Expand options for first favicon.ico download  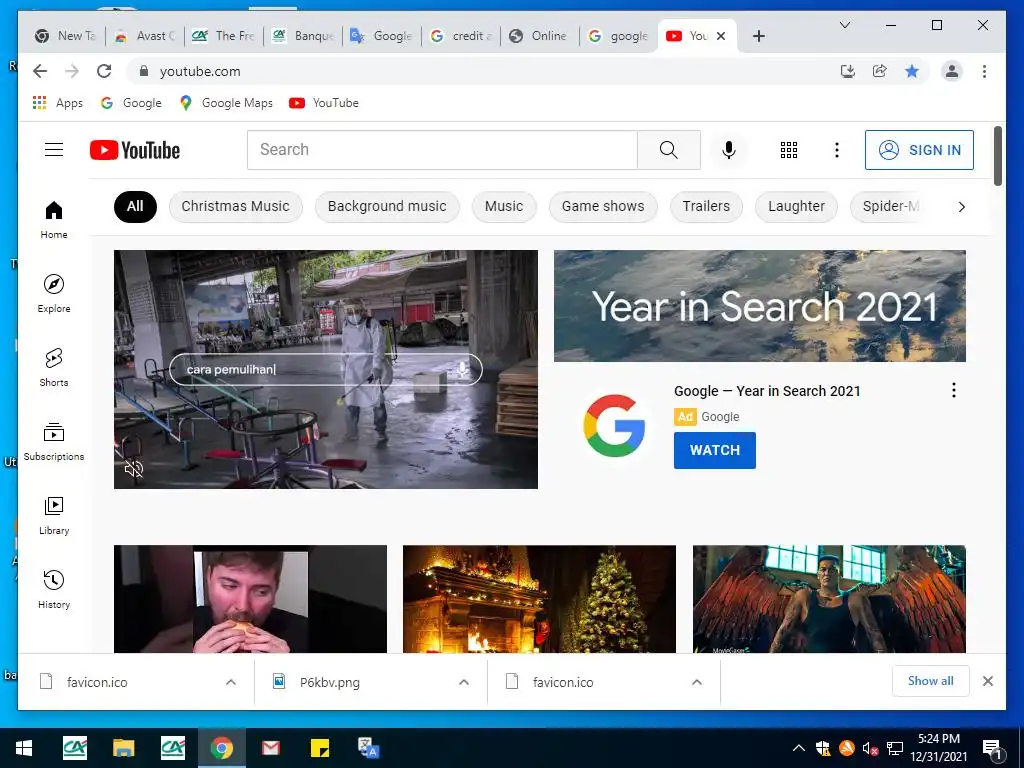click(x=231, y=682)
